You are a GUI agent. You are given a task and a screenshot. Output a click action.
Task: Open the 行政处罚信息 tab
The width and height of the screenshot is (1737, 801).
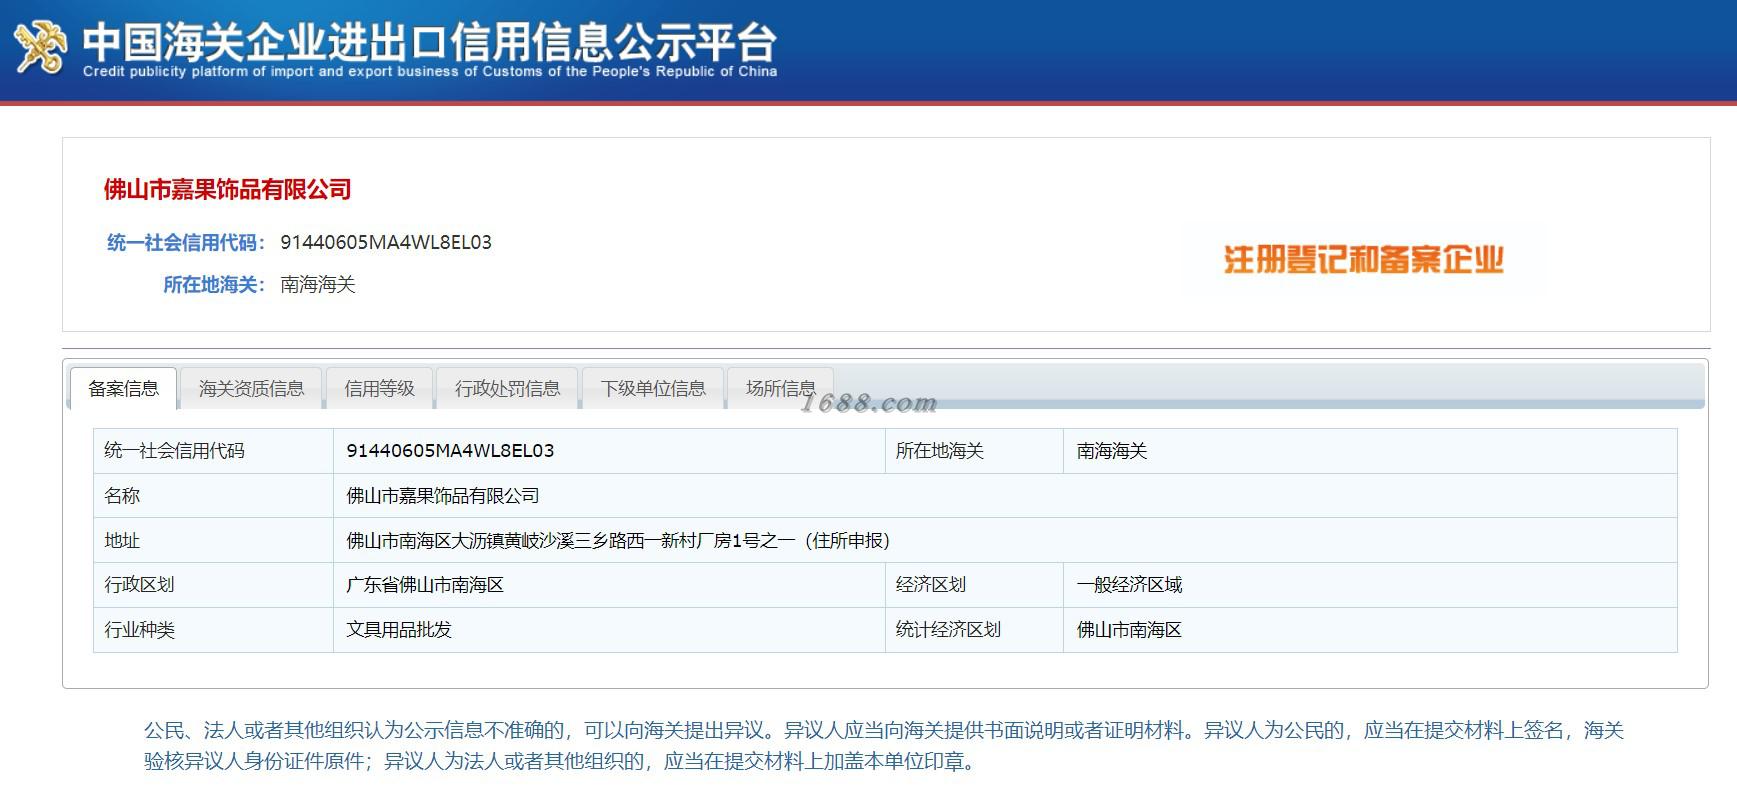coord(507,388)
